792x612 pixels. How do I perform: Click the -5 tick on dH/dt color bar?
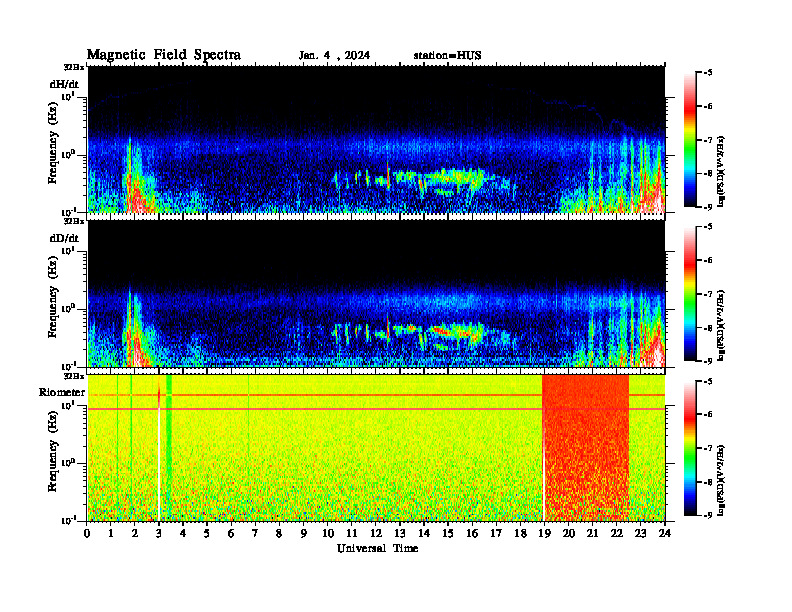coord(707,73)
